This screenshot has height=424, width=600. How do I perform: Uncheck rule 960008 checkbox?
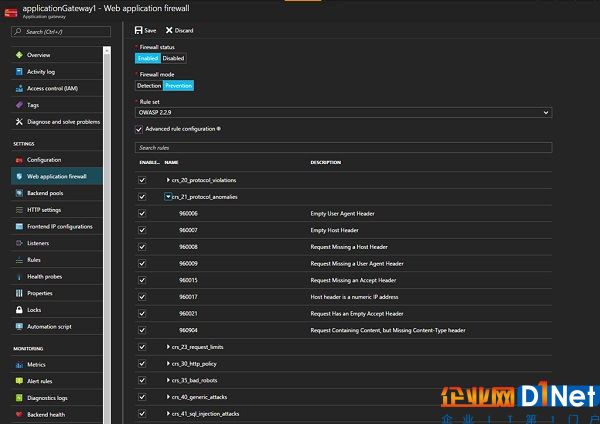[x=142, y=247]
